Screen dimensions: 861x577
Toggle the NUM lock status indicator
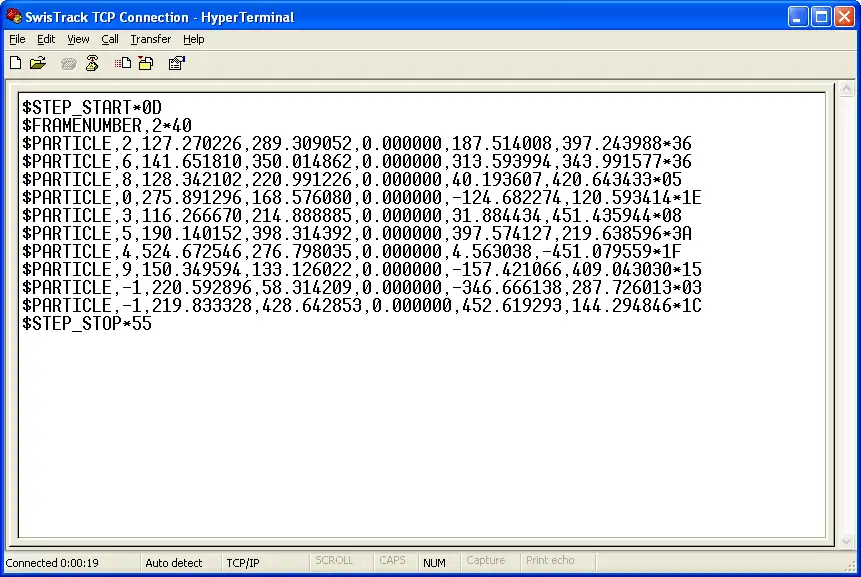click(435, 560)
